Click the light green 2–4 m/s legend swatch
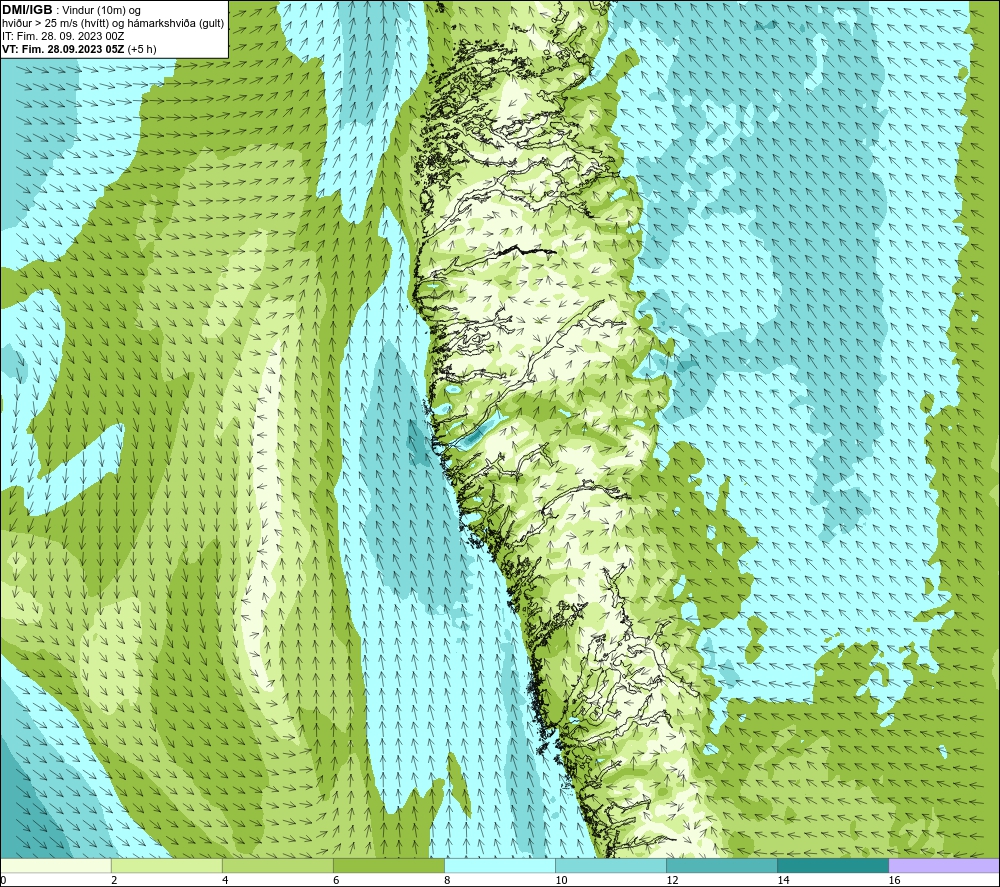This screenshot has height=887, width=1000. (167, 865)
